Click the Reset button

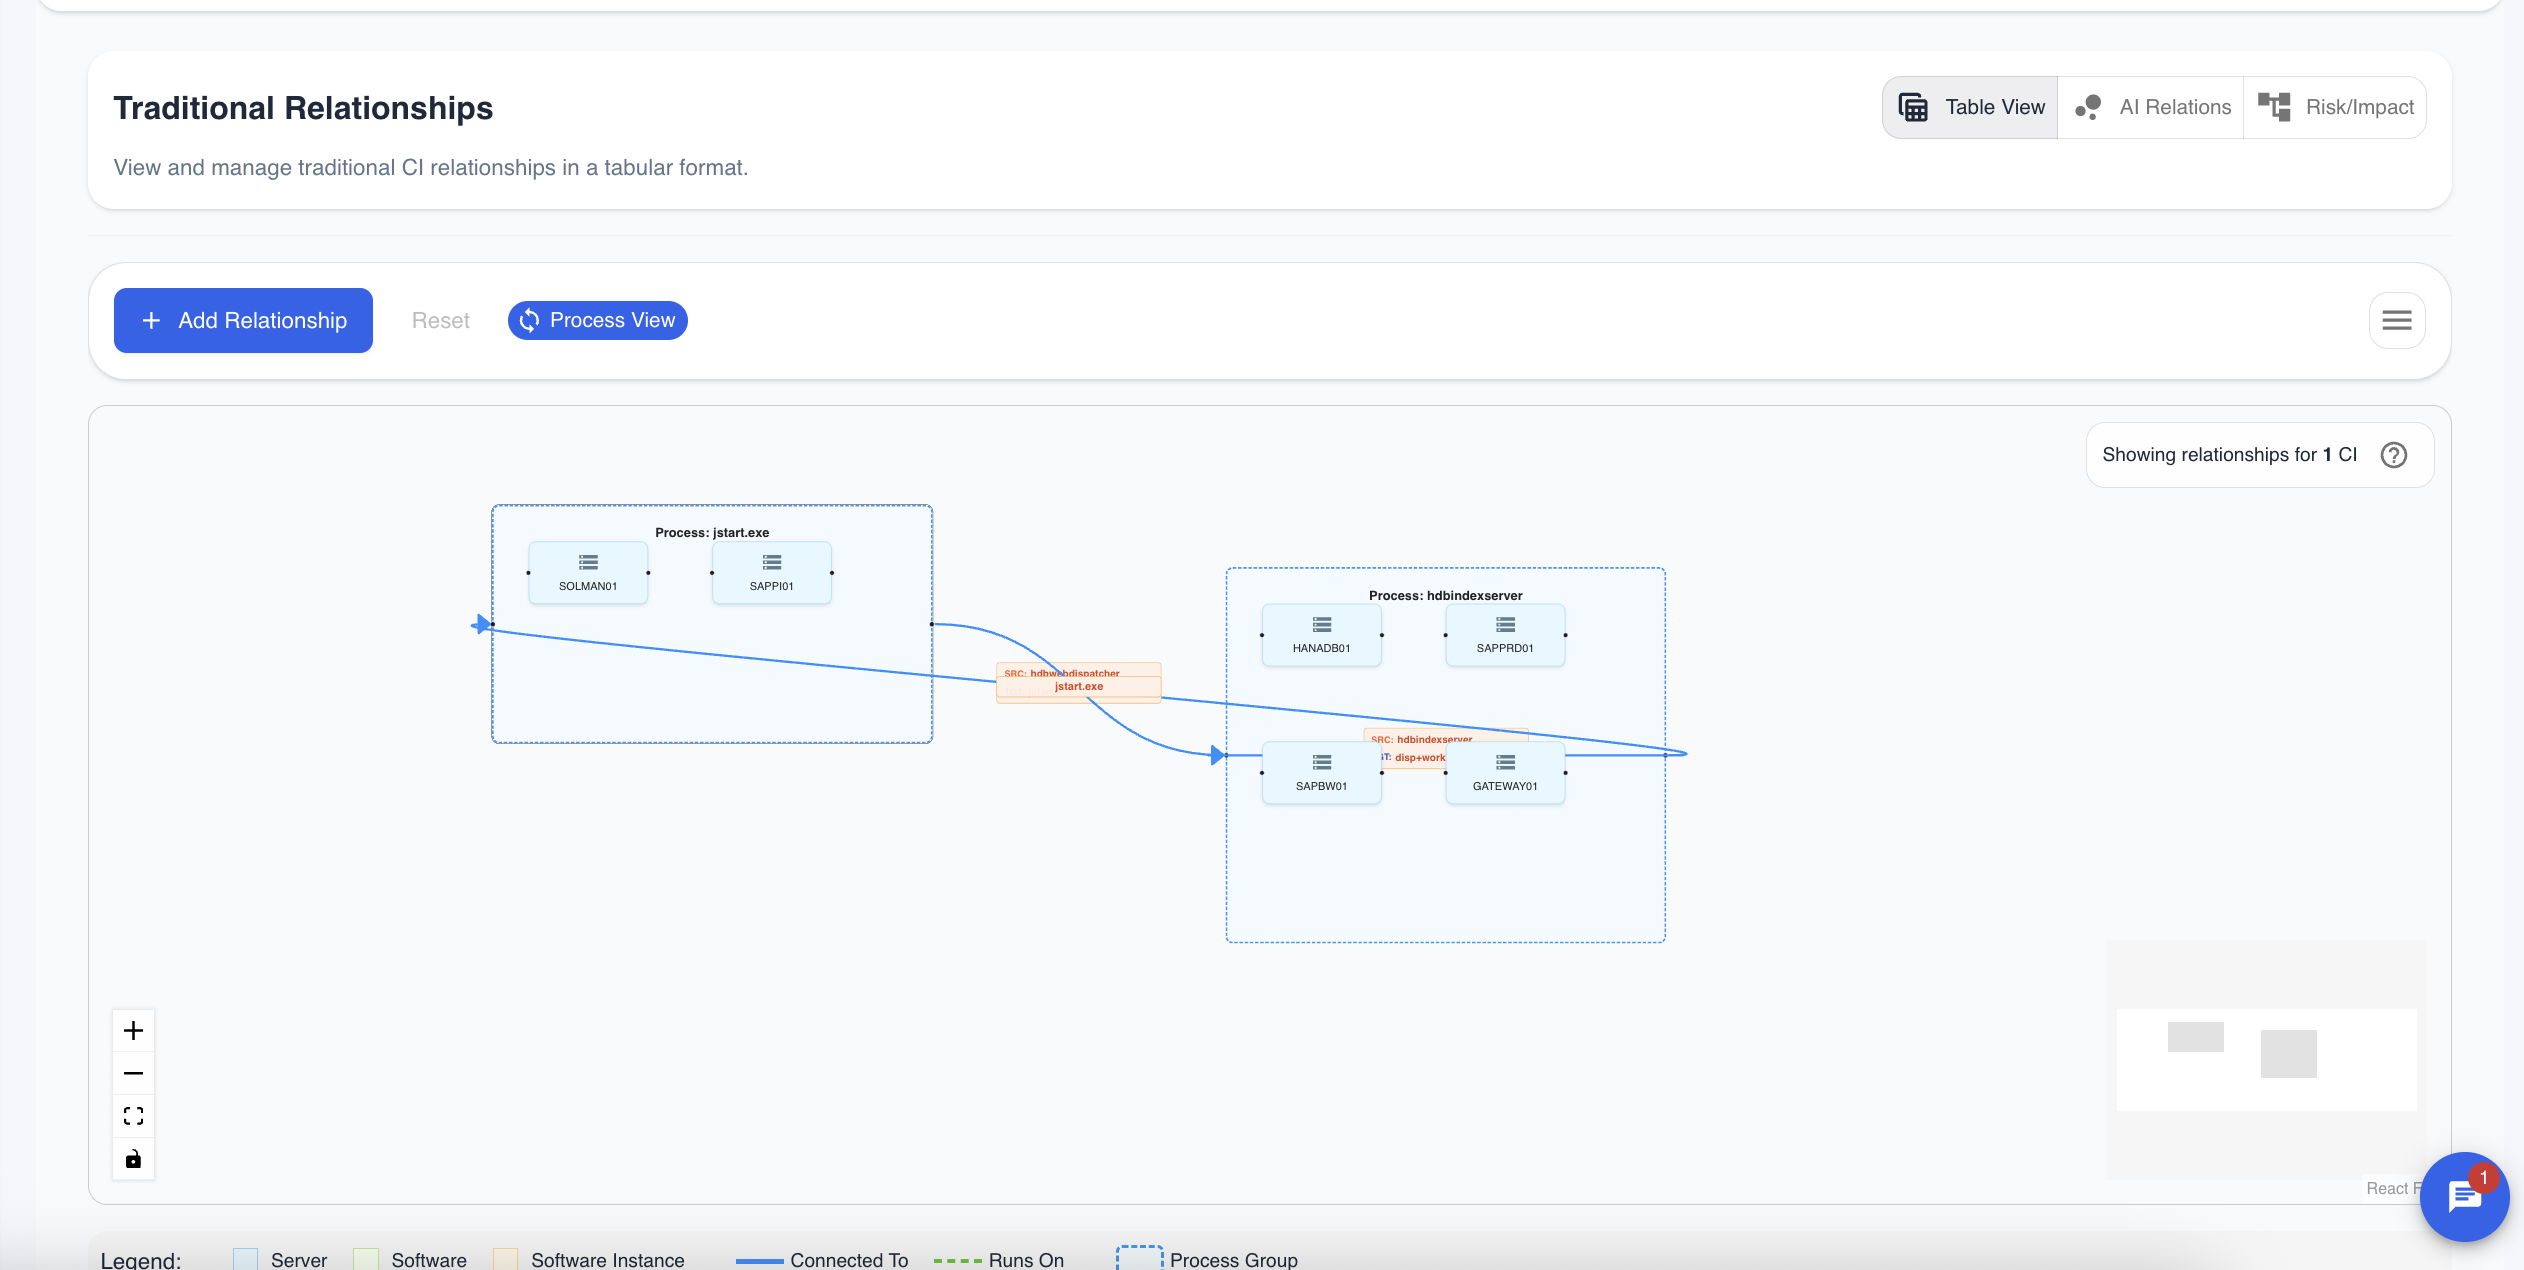pyautogui.click(x=440, y=320)
